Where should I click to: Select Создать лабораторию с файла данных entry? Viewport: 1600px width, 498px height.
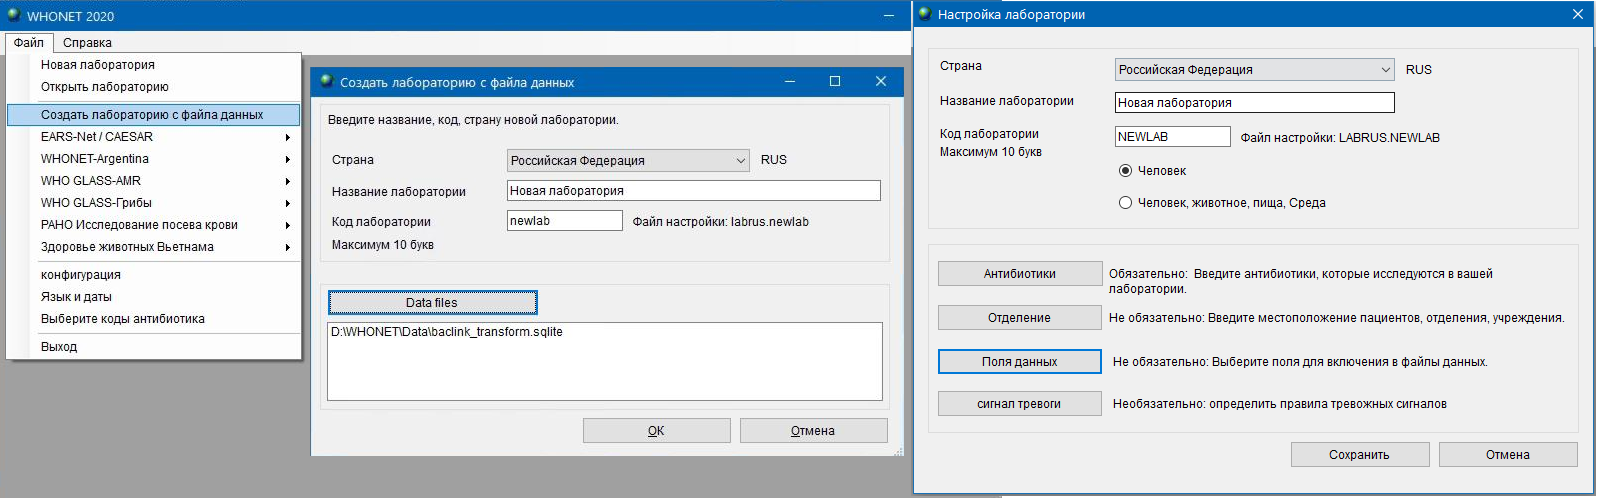pos(153,115)
